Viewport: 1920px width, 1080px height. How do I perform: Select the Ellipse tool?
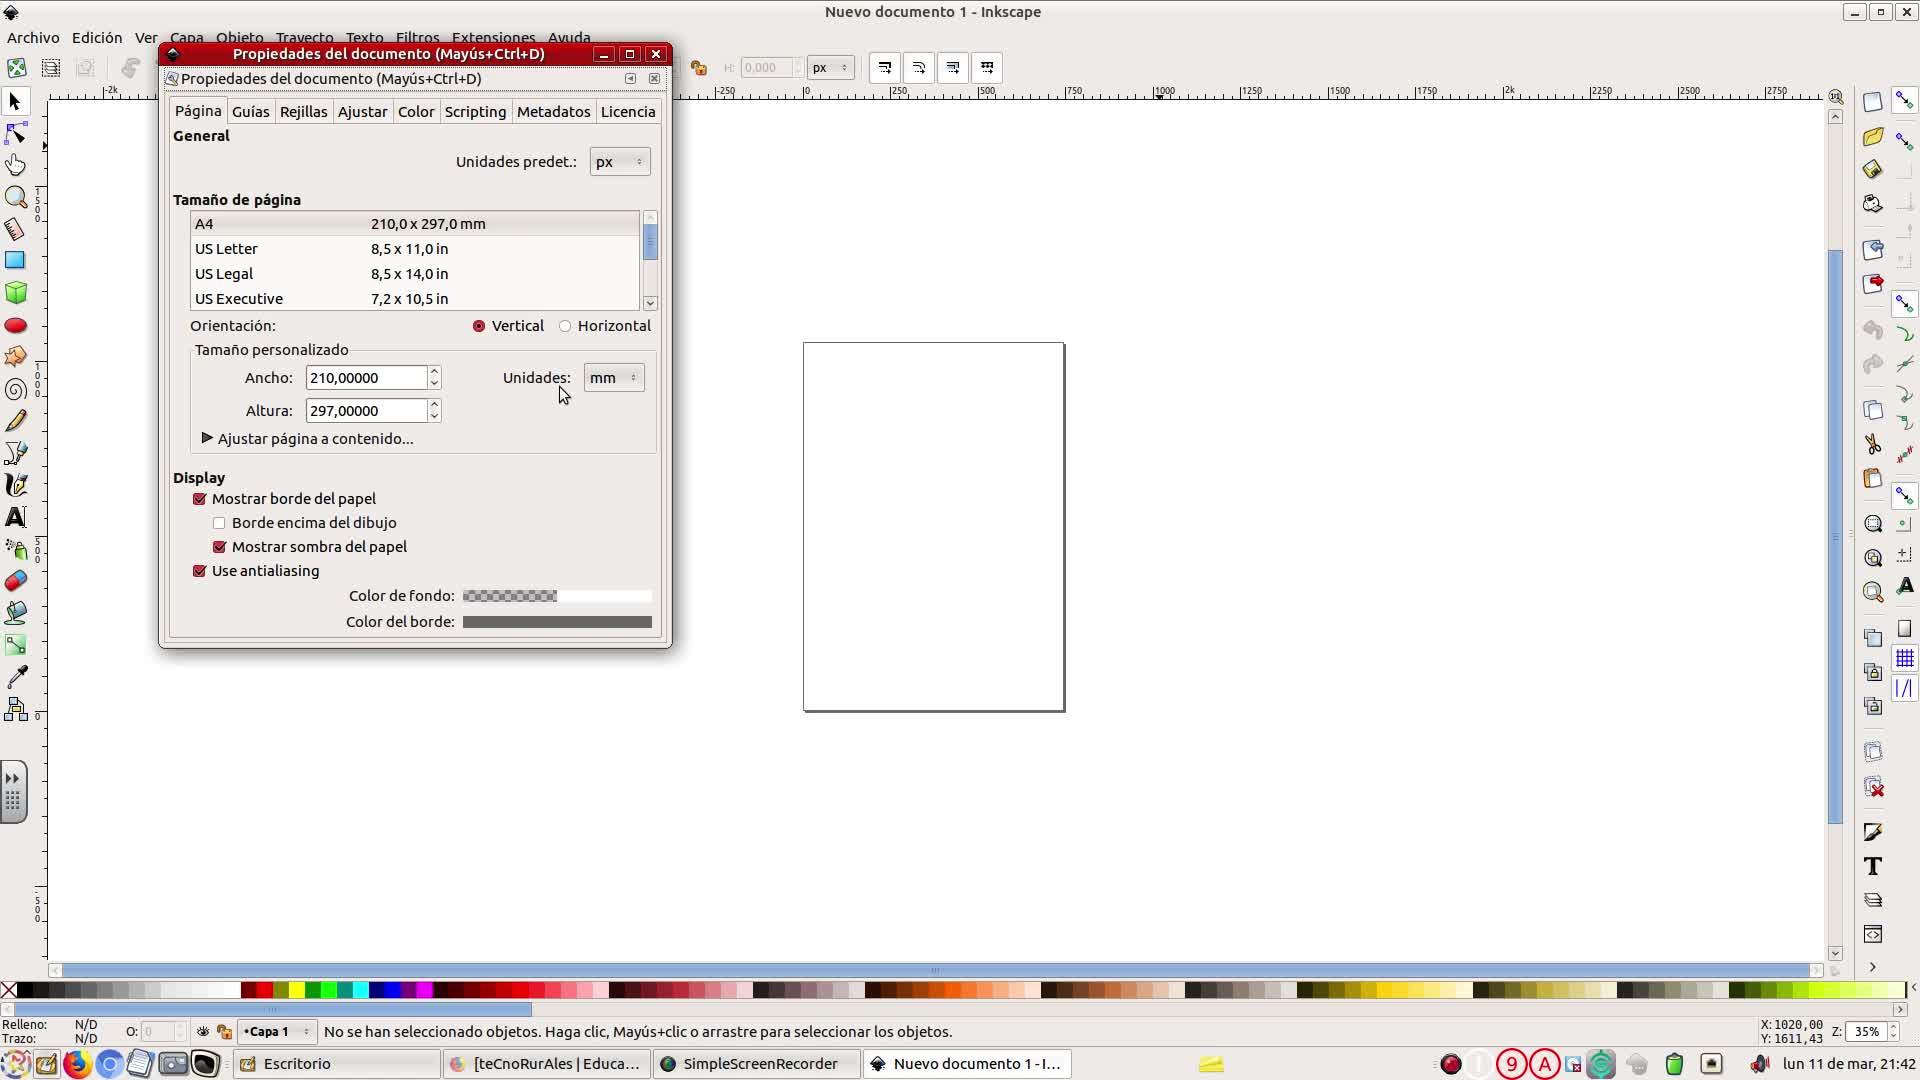tap(16, 325)
